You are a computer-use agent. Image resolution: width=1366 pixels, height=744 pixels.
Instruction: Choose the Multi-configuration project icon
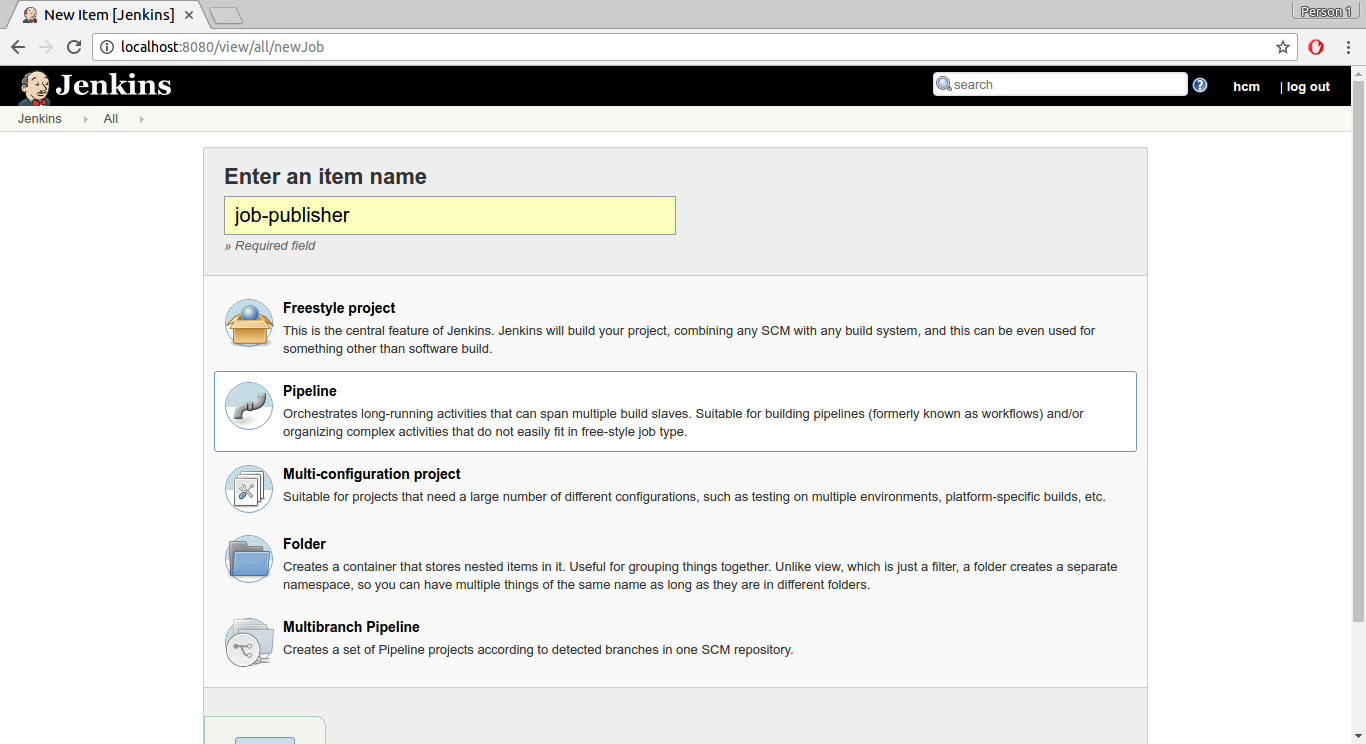tap(249, 489)
